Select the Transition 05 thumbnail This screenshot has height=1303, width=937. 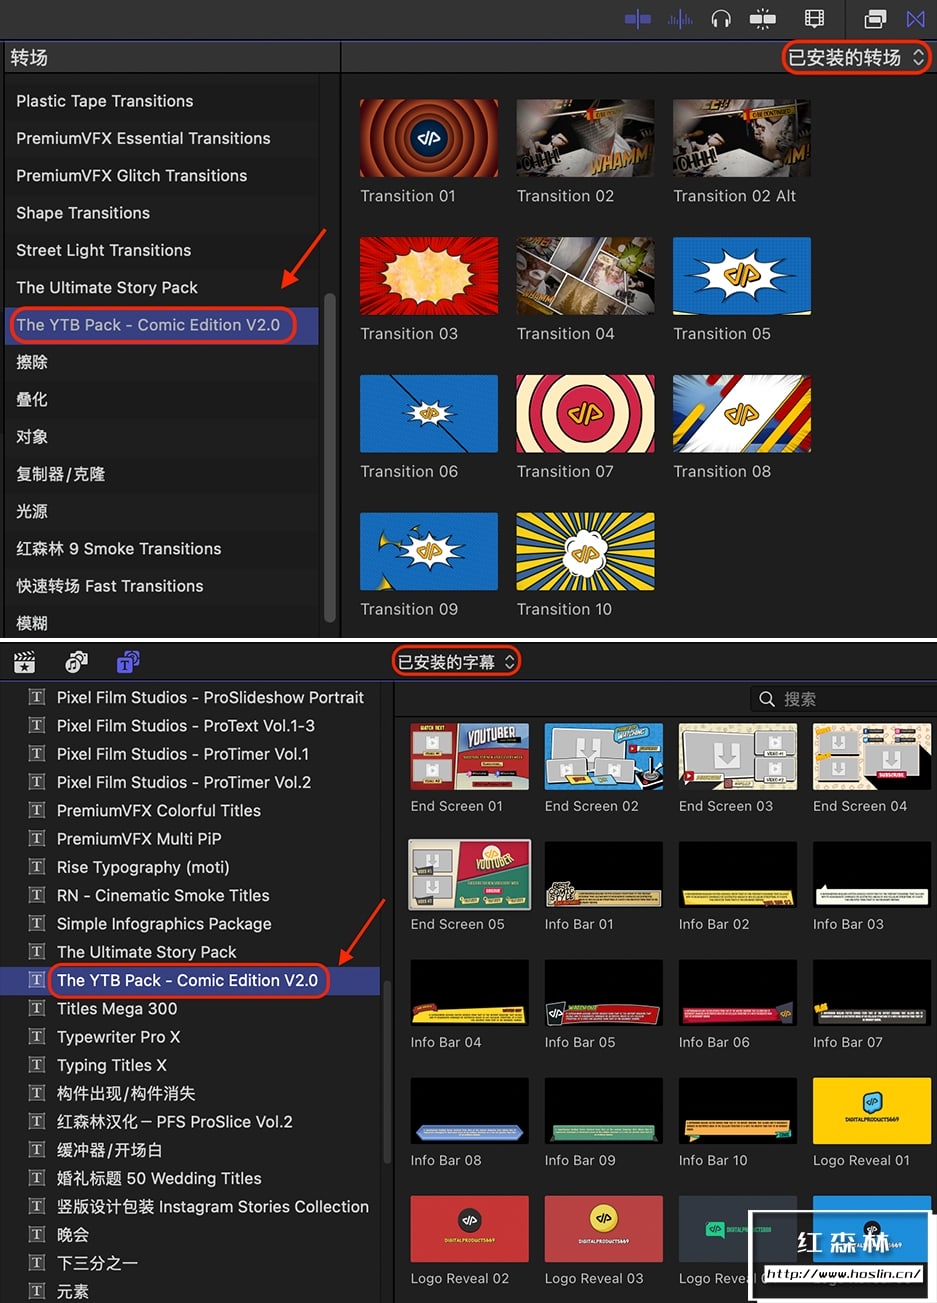pyautogui.click(x=742, y=276)
